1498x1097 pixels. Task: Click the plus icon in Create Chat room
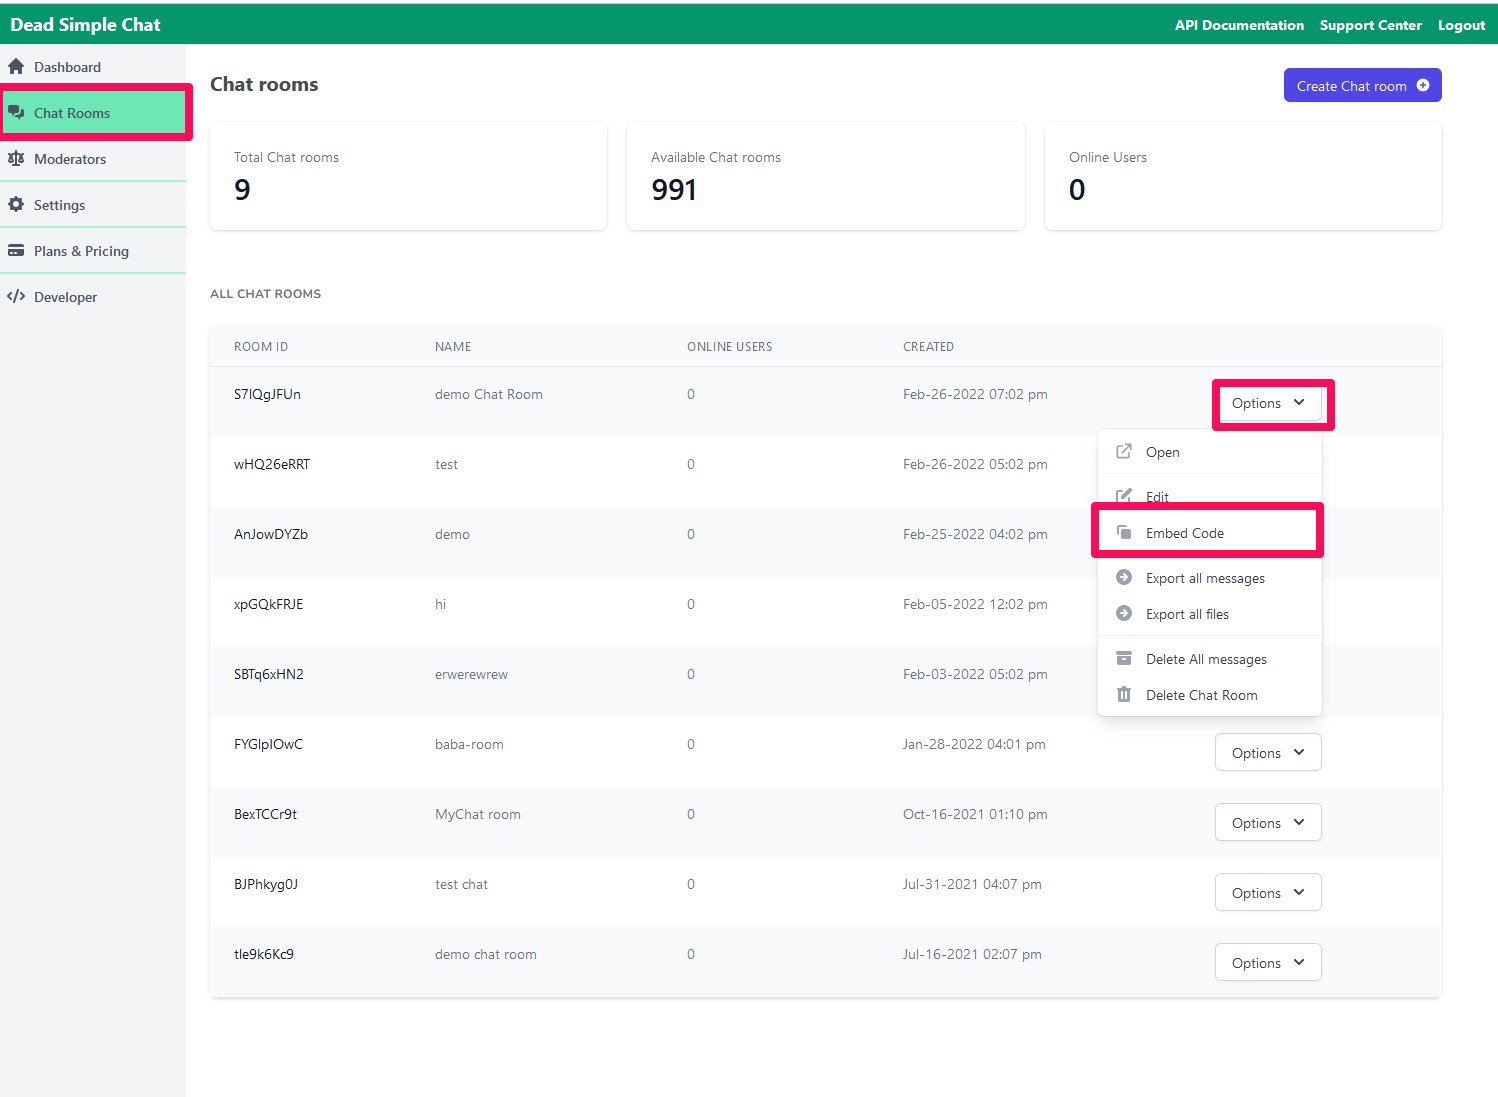(x=1423, y=86)
